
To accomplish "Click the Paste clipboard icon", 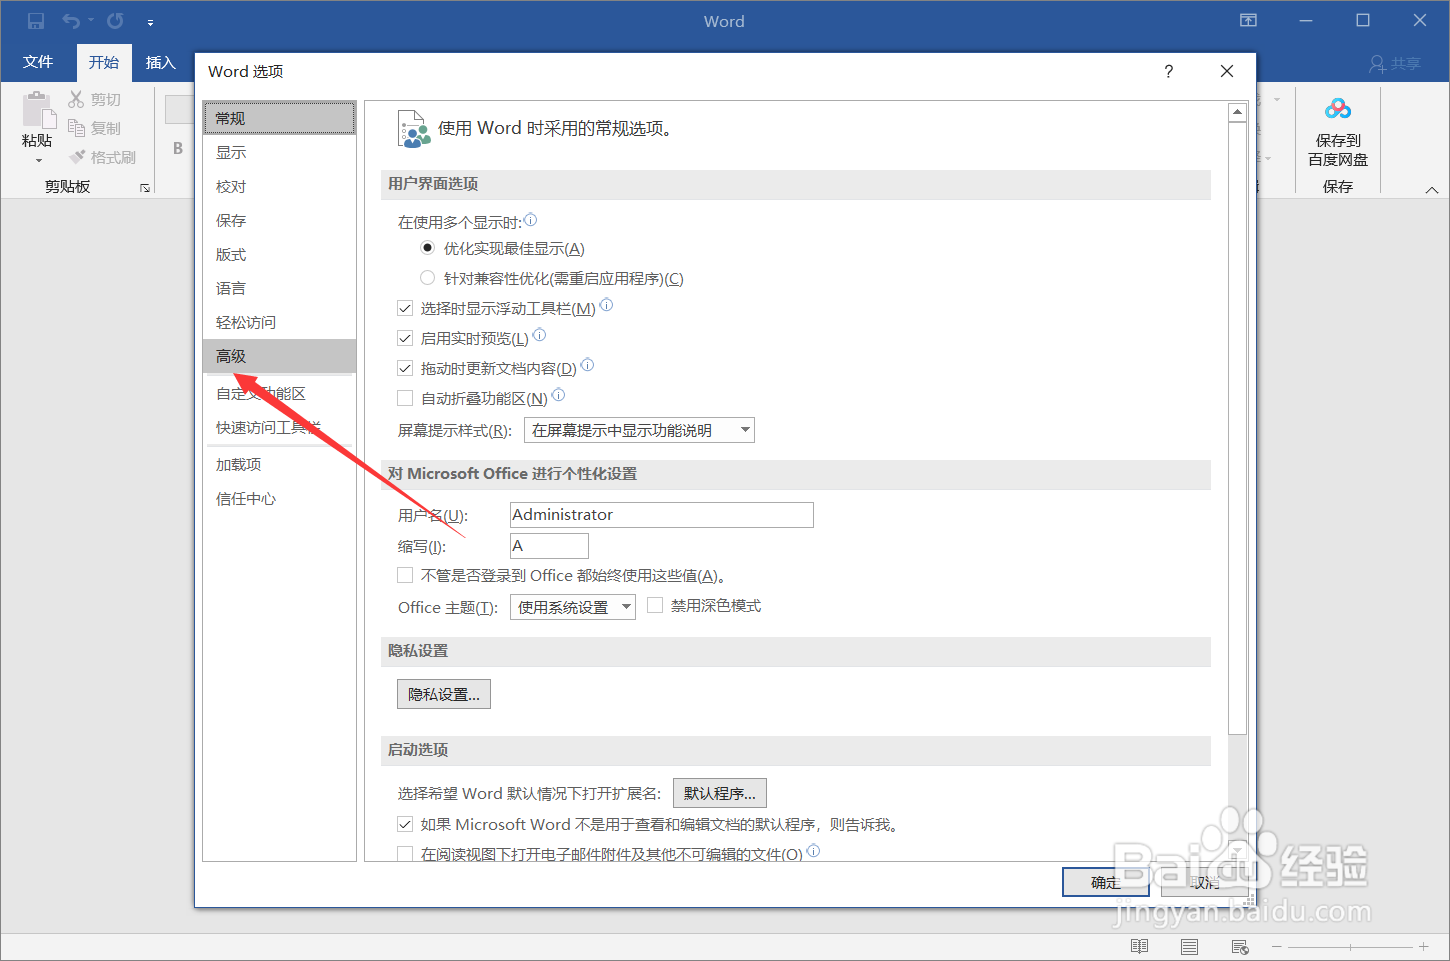I will click(x=38, y=110).
